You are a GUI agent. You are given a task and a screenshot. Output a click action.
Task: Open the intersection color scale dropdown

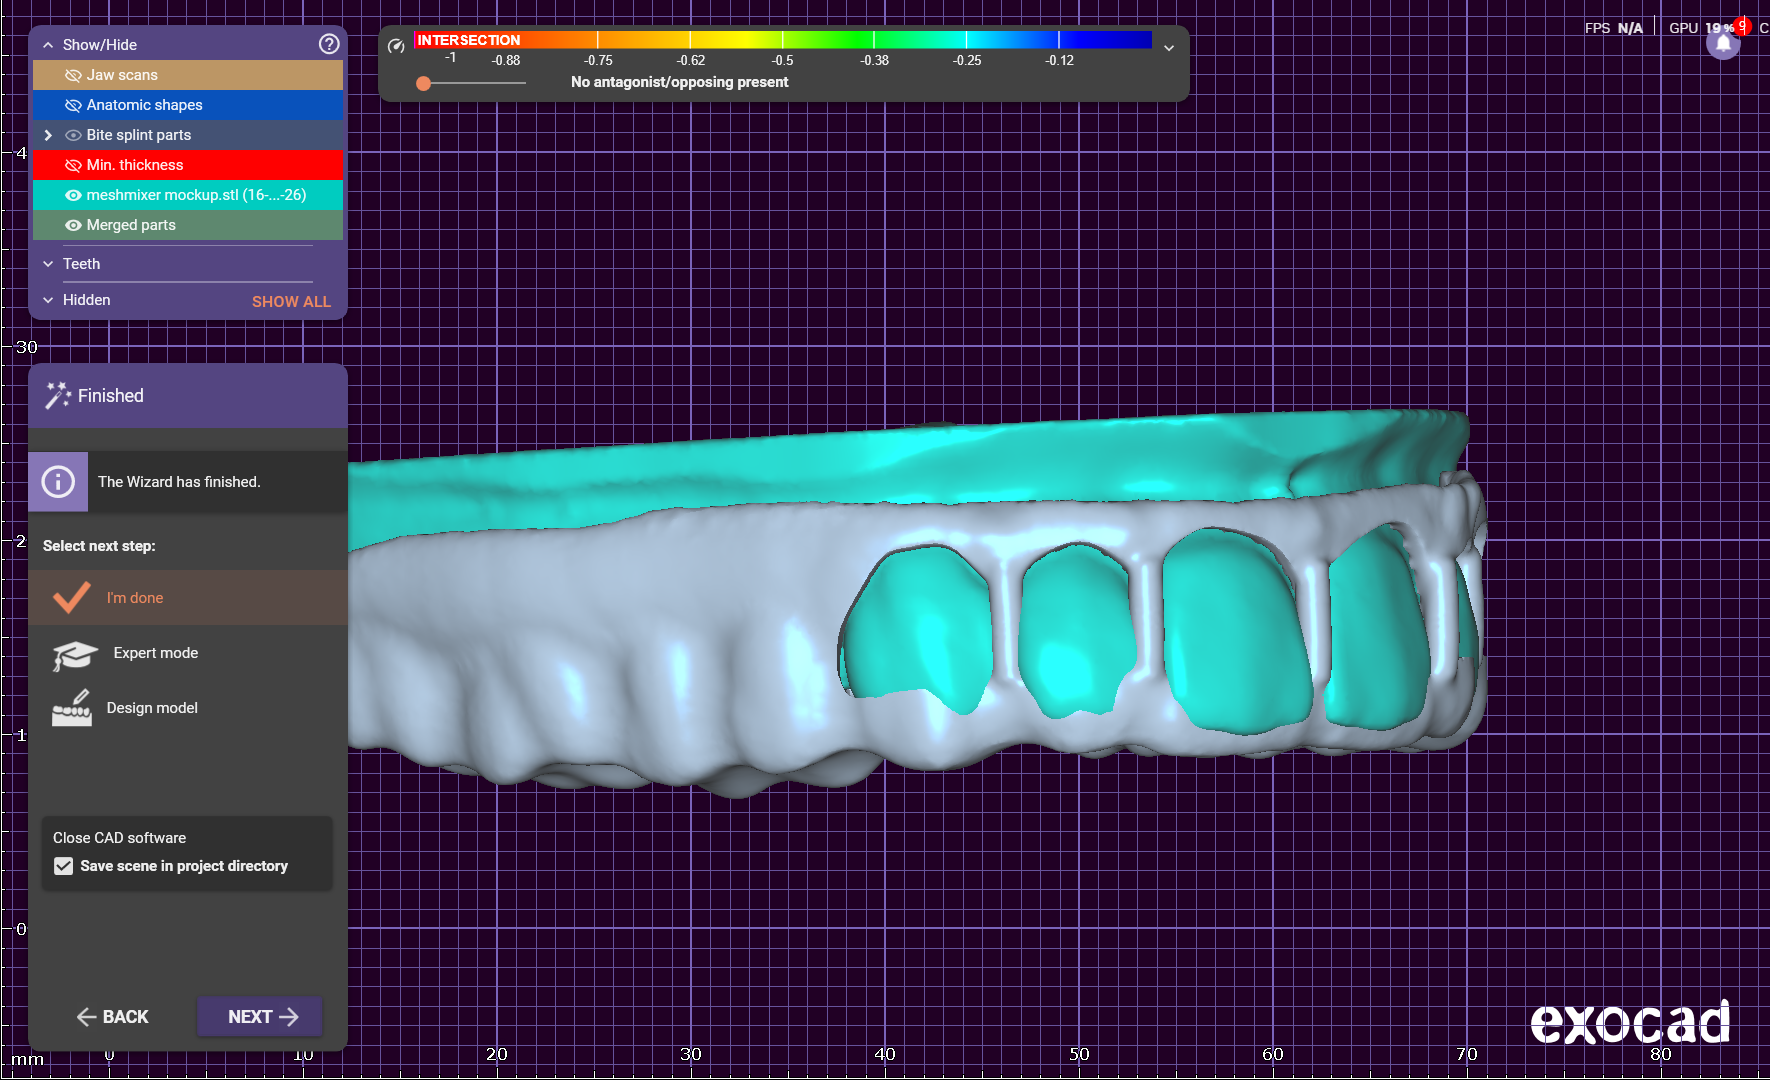pos(1168,48)
